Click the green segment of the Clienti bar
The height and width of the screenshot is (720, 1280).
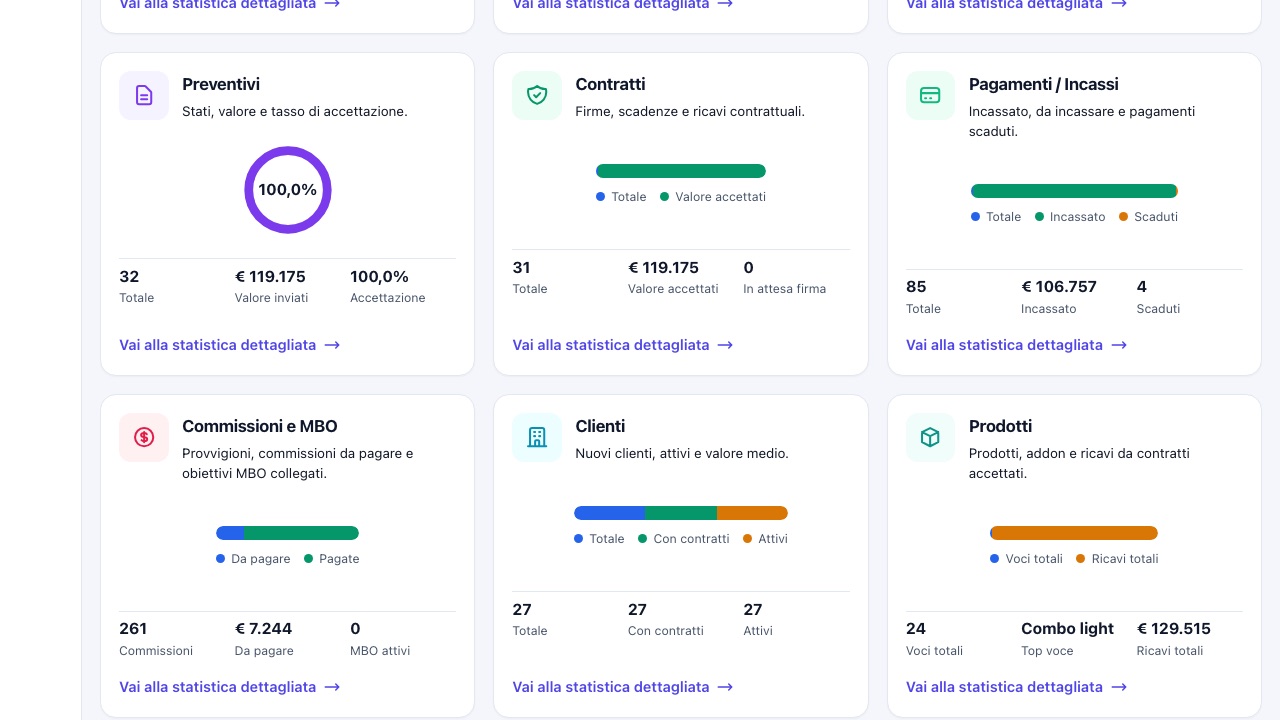click(x=681, y=513)
